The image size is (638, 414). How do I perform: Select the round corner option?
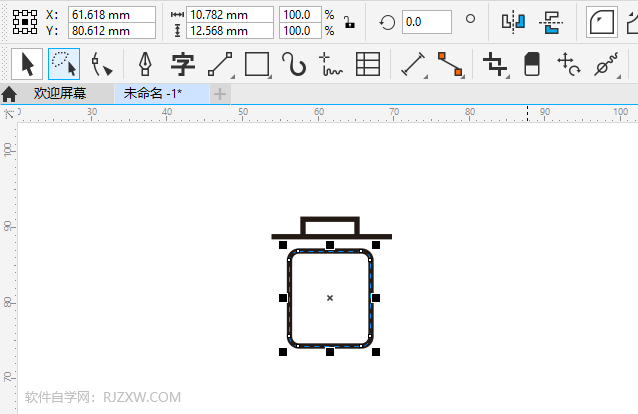601,22
